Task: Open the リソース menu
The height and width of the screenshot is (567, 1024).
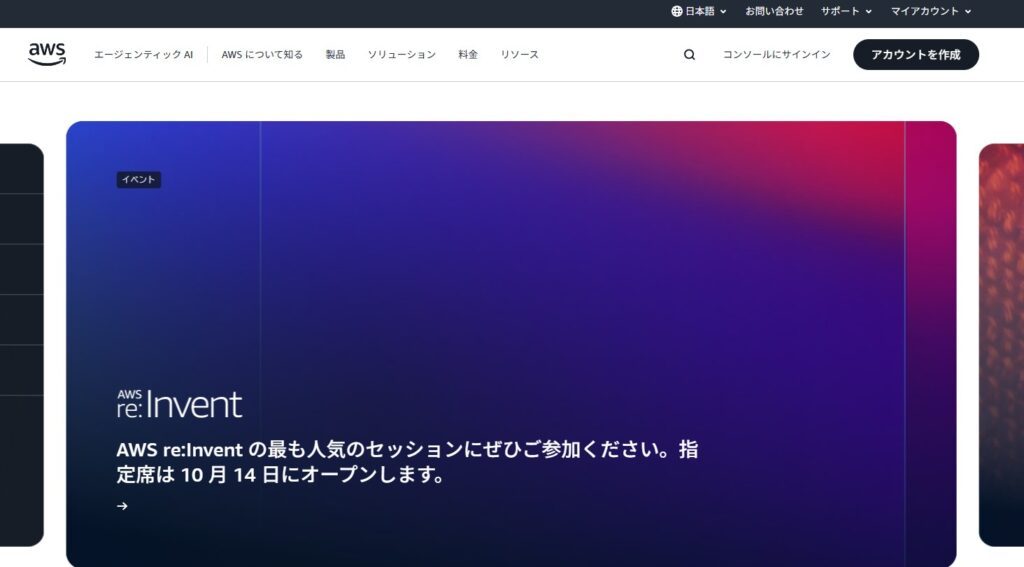Action: click(519, 55)
